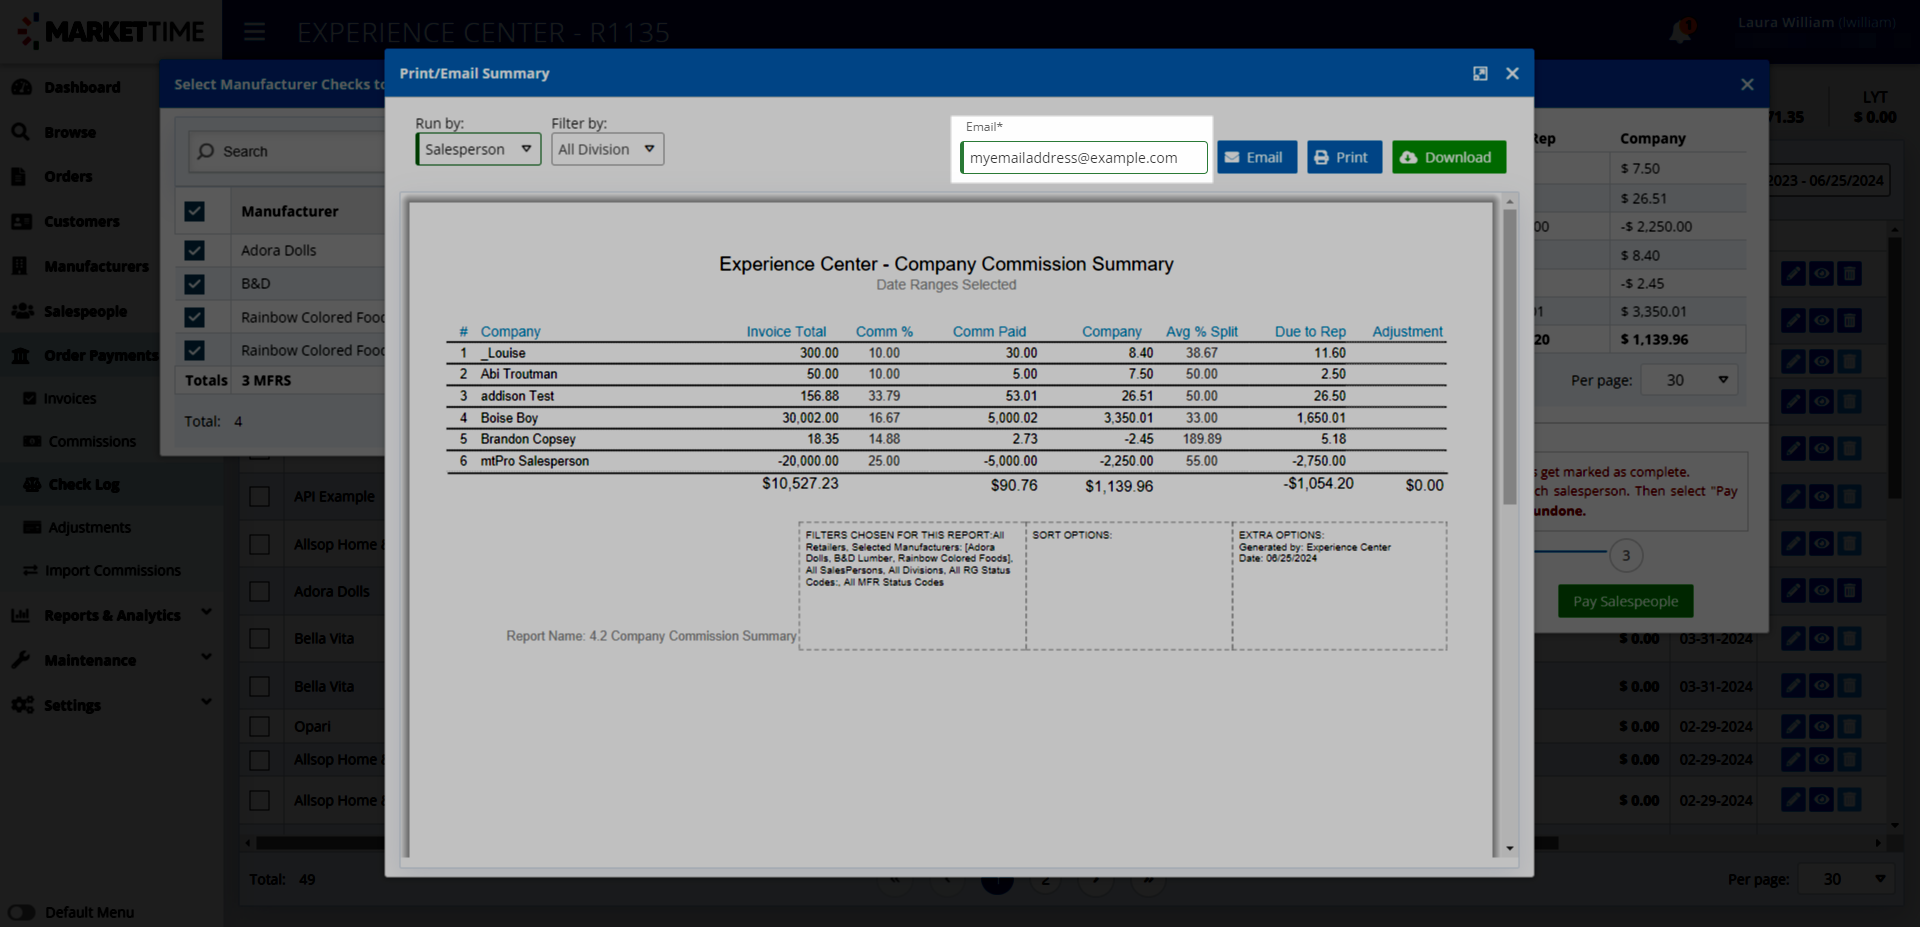Click the MarketTime logo
The height and width of the screenshot is (927, 1920).
click(111, 32)
